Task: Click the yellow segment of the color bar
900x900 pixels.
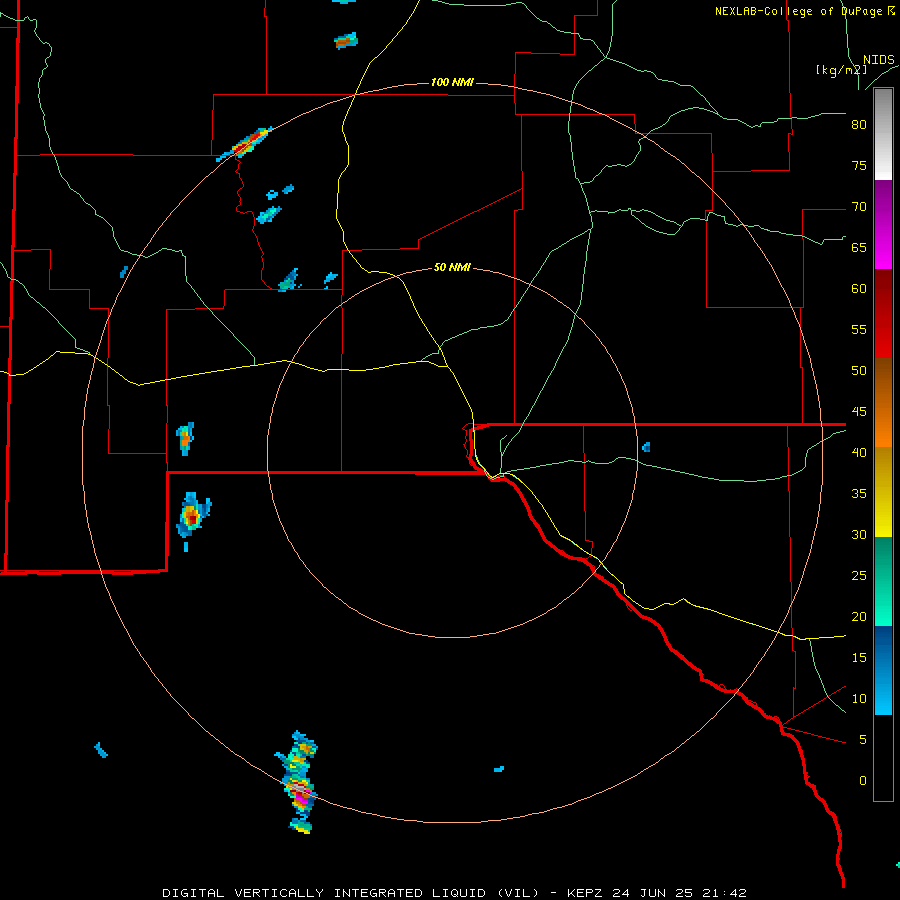Action: pyautogui.click(x=883, y=492)
